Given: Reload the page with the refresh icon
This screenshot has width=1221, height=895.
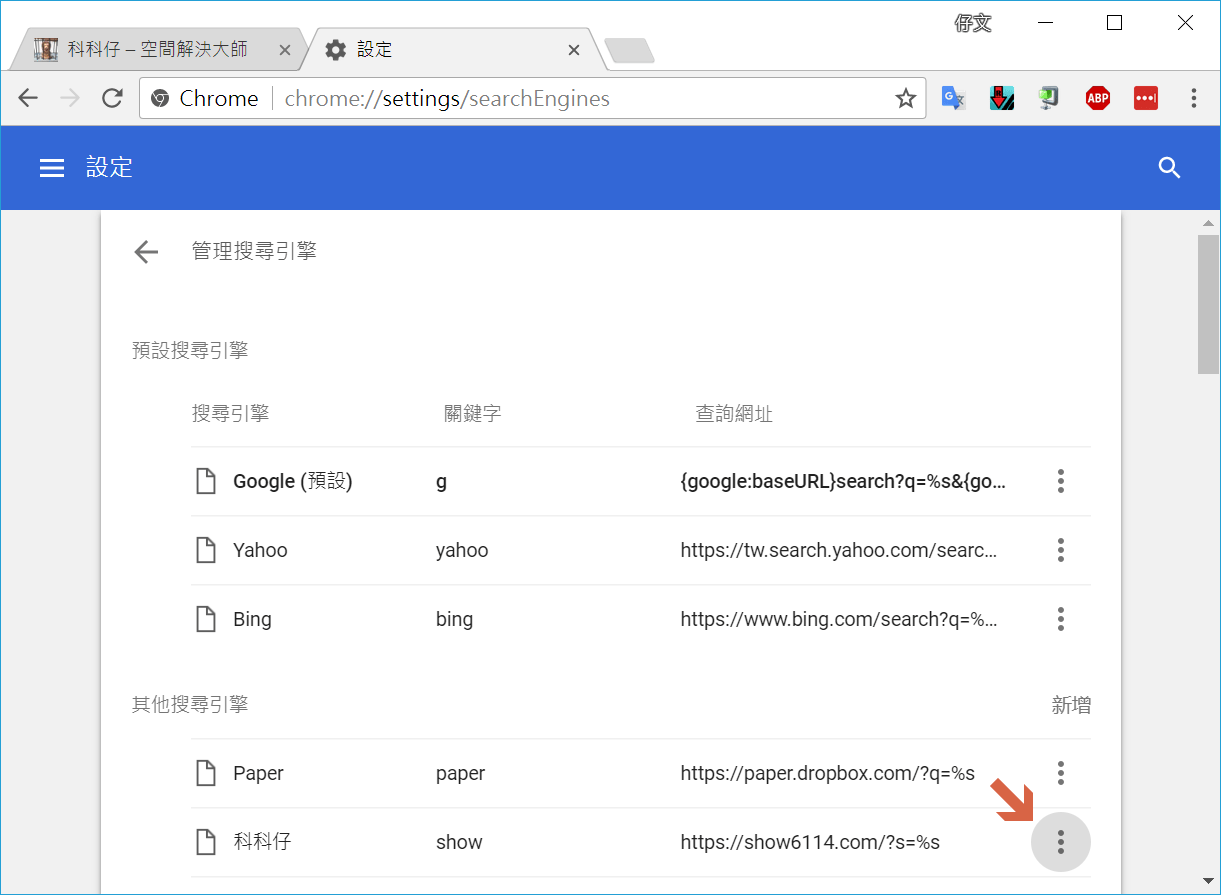Looking at the screenshot, I should pyautogui.click(x=112, y=98).
